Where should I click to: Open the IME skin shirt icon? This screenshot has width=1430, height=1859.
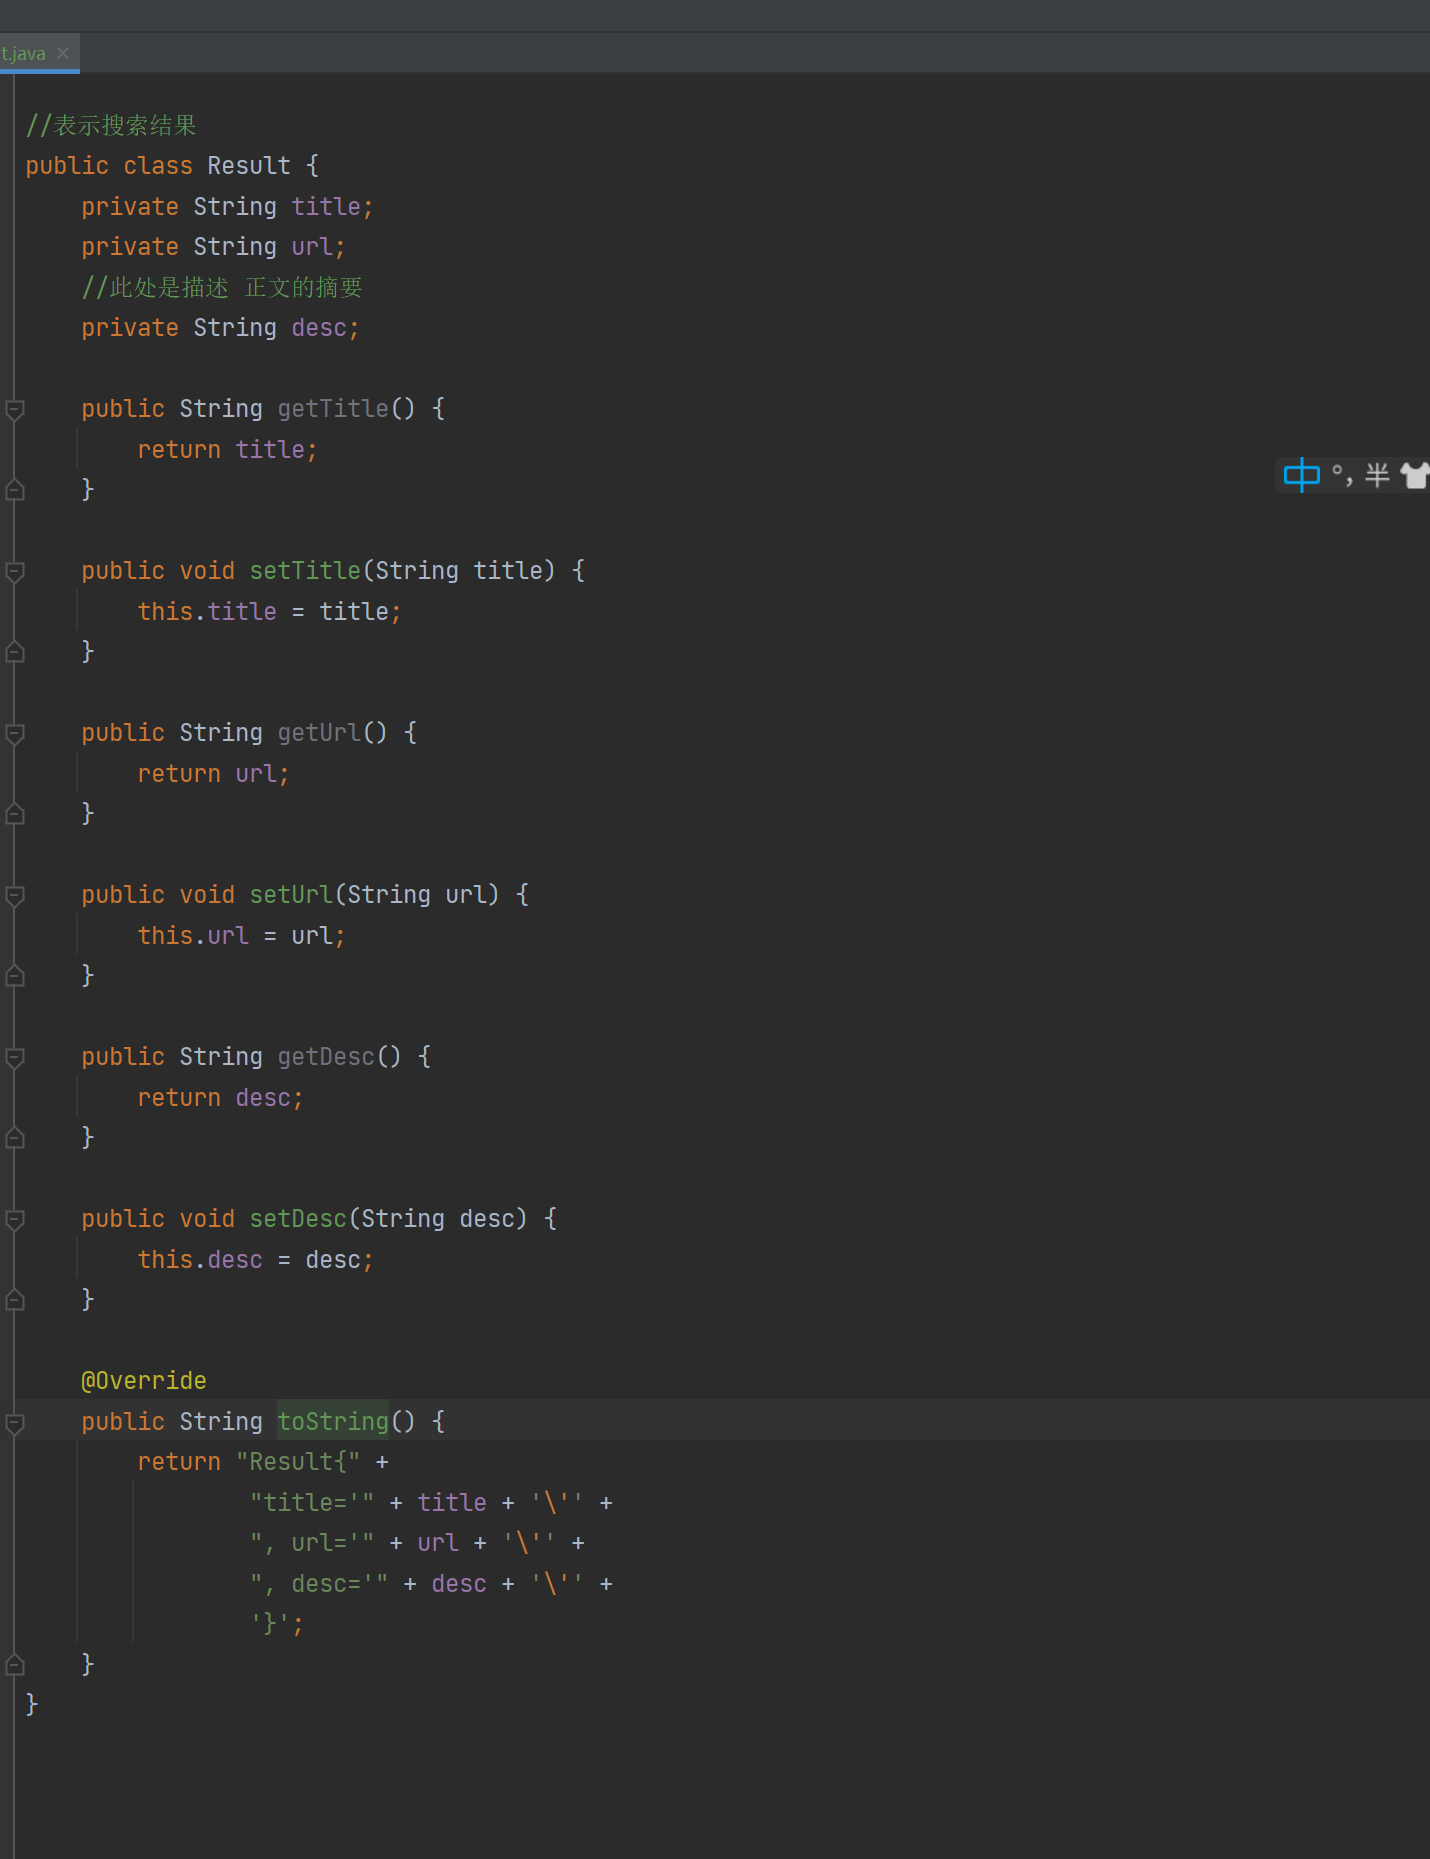(1414, 476)
